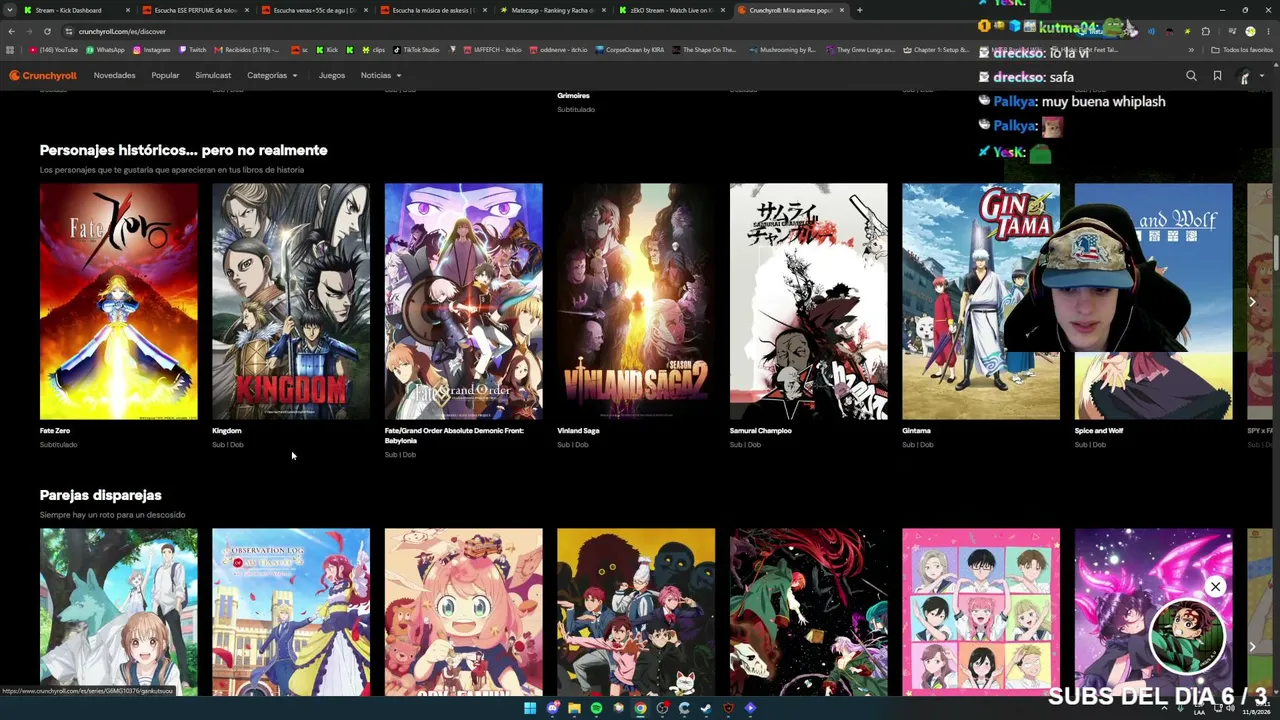Open the Chrome profile avatar
The width and height of the screenshot is (1280, 720).
click(1250, 31)
